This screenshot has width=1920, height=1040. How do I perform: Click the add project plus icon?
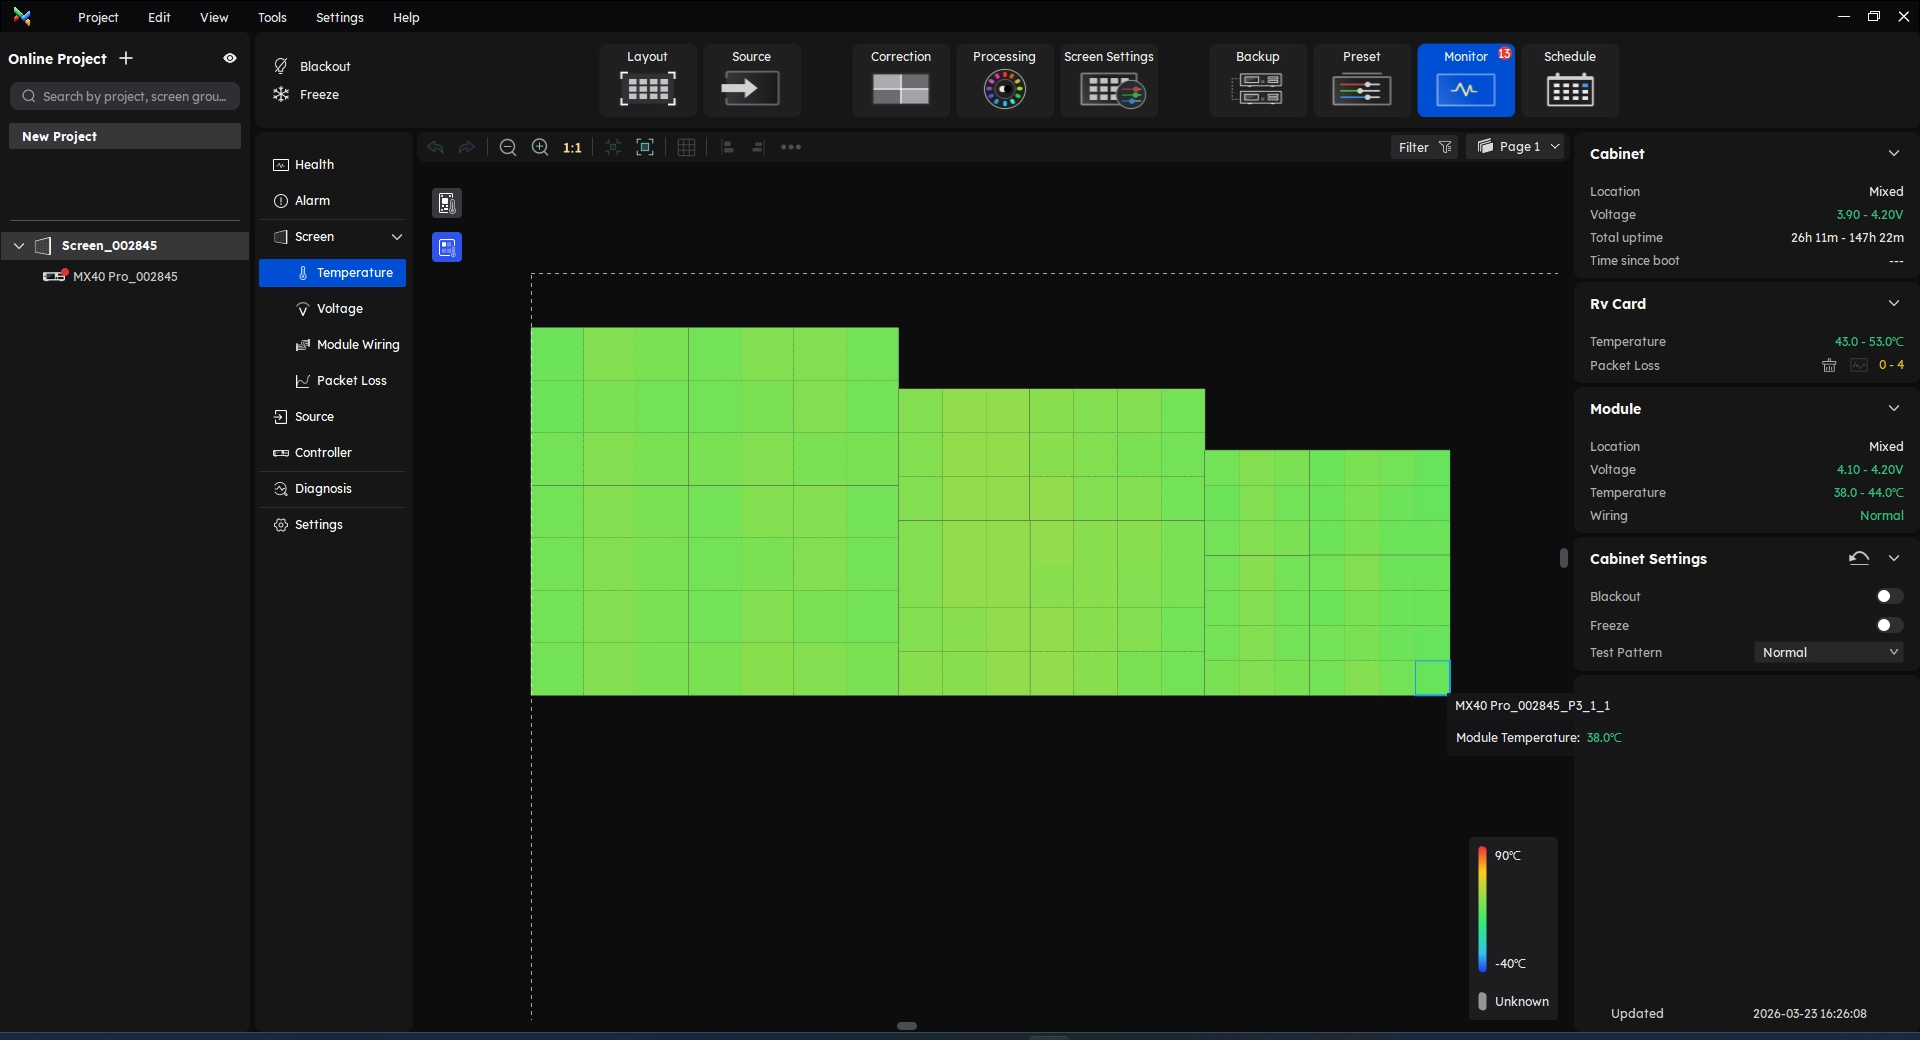[x=126, y=59]
